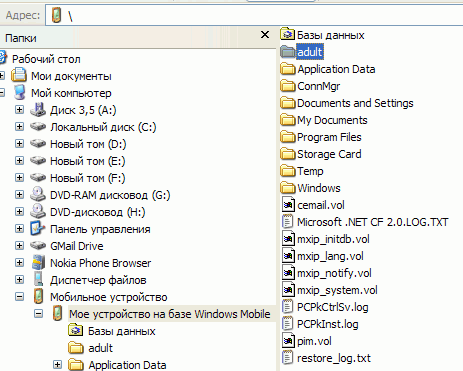Screen dimensions: 463x371
Task: Open the ConnMgr folder
Action: (x=318, y=86)
